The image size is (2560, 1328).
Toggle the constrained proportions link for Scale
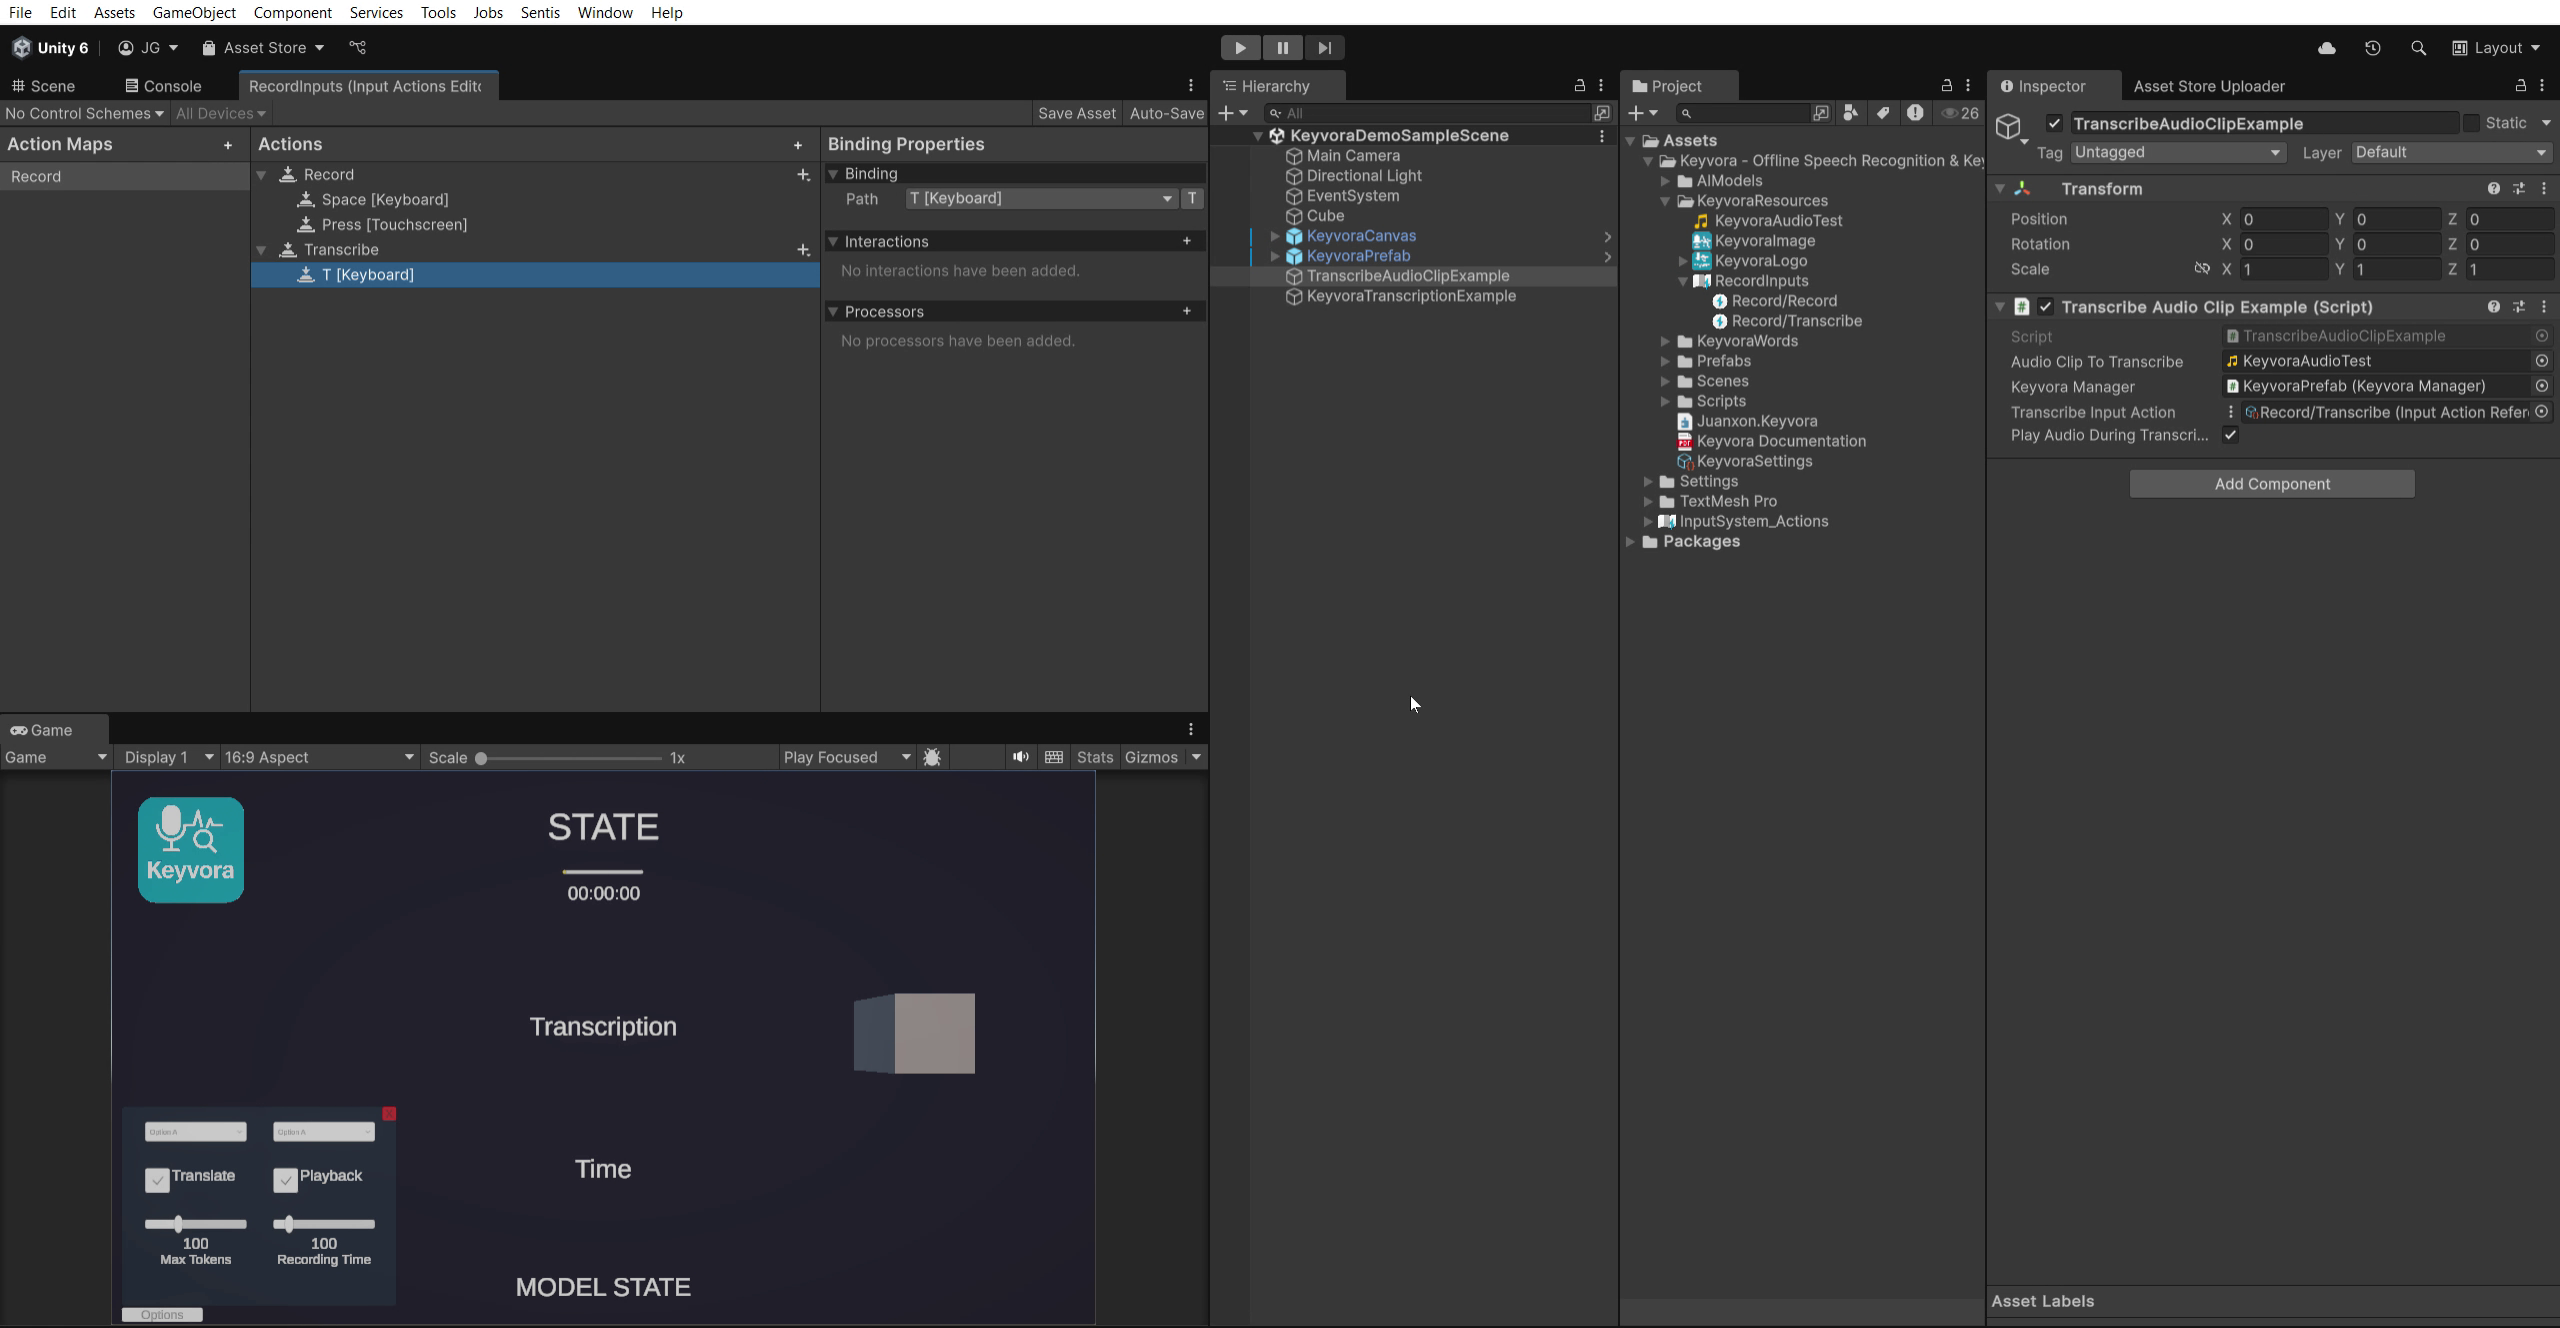point(2202,269)
